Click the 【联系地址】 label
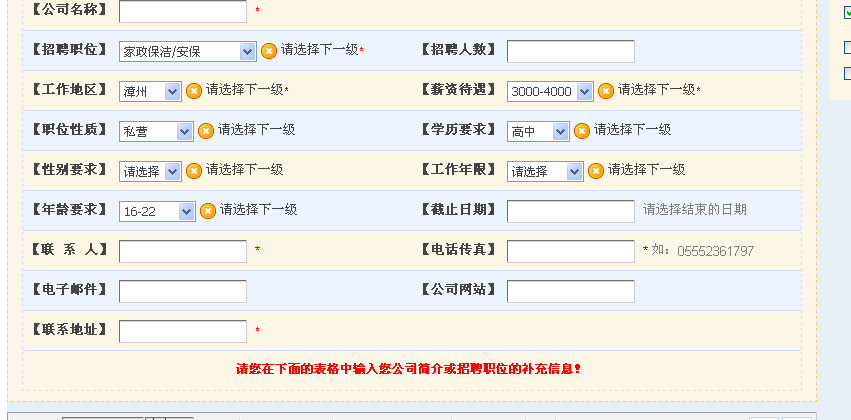Viewport: 851px width, 420px height. [69, 329]
